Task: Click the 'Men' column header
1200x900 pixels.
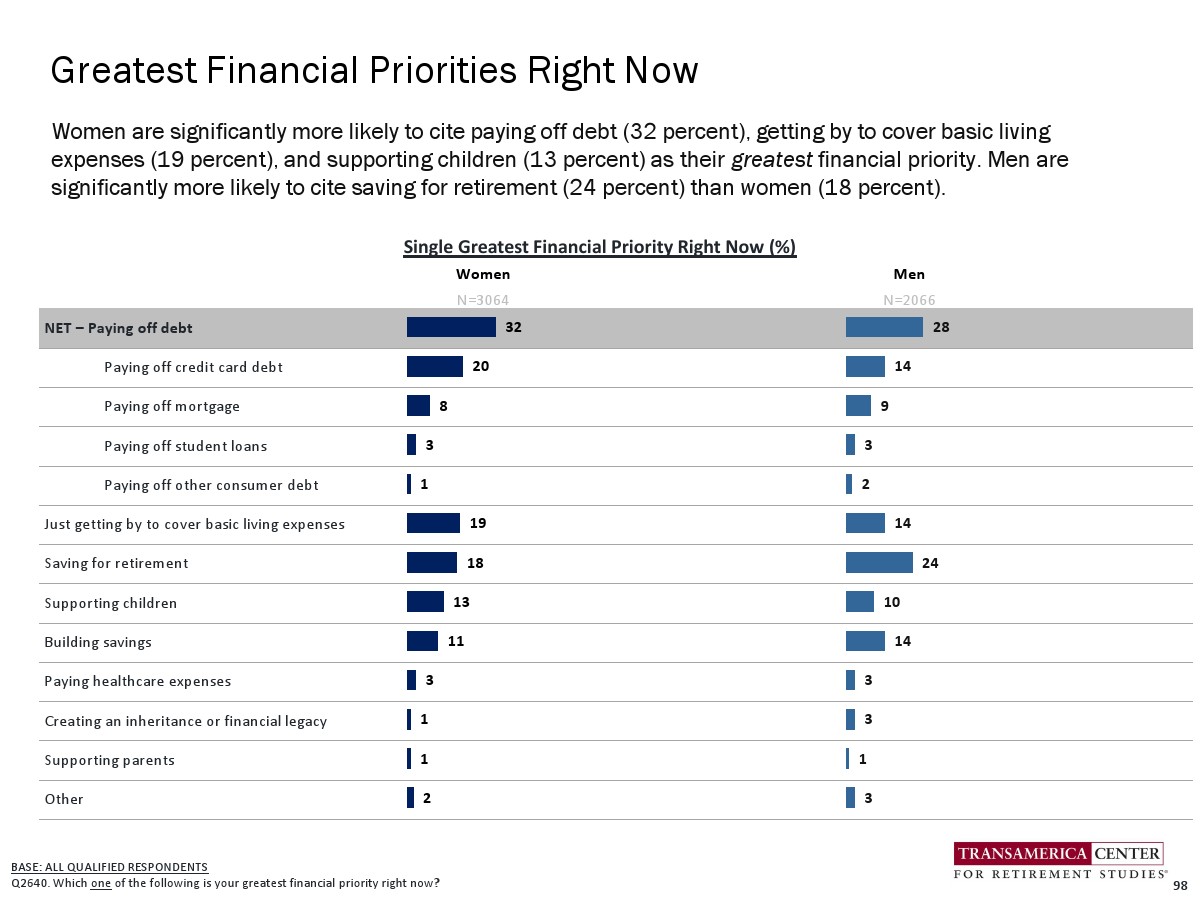Action: click(x=909, y=274)
